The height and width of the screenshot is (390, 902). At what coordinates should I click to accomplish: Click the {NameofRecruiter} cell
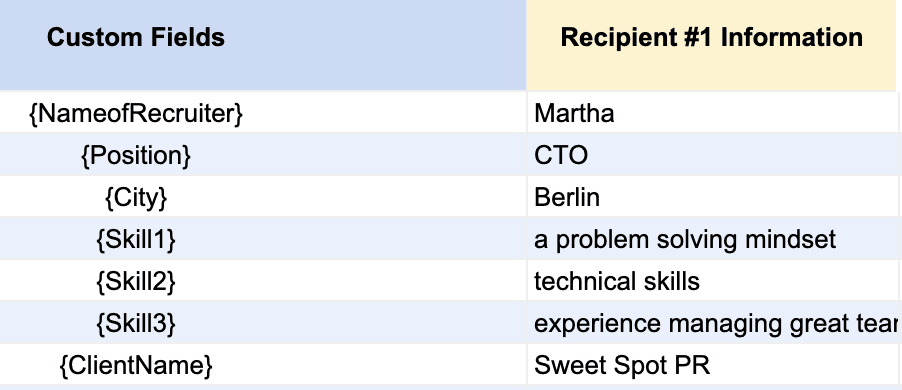click(263, 113)
